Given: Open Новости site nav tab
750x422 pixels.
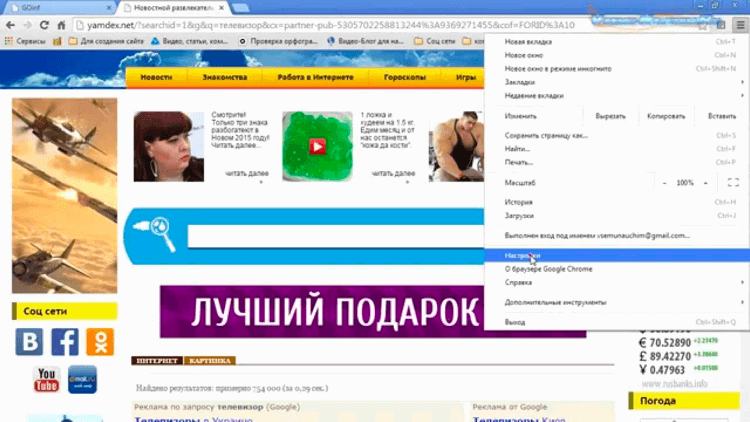Looking at the screenshot, I should pos(156,77).
